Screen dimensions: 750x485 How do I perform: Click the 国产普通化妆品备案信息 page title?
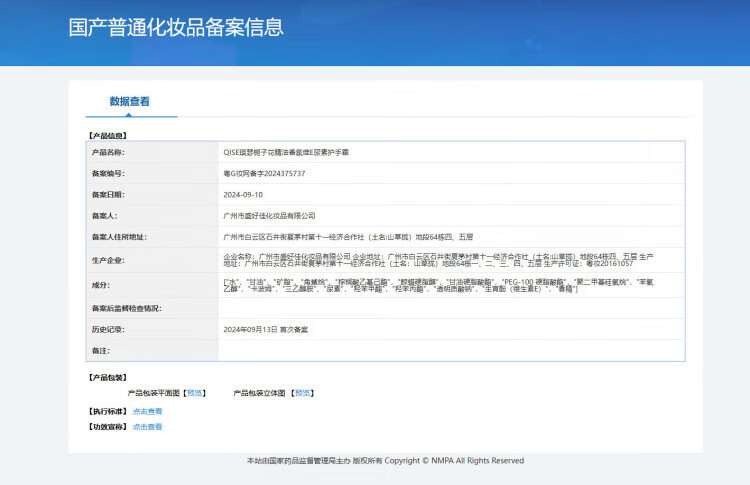coord(176,27)
